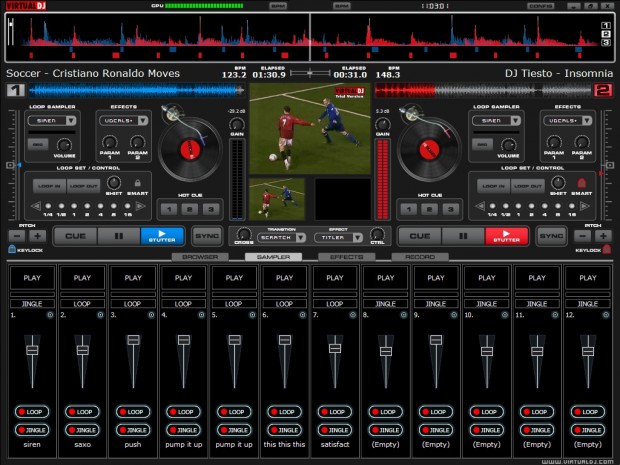Toggle Deck 2 keylock padlock

tap(607, 250)
